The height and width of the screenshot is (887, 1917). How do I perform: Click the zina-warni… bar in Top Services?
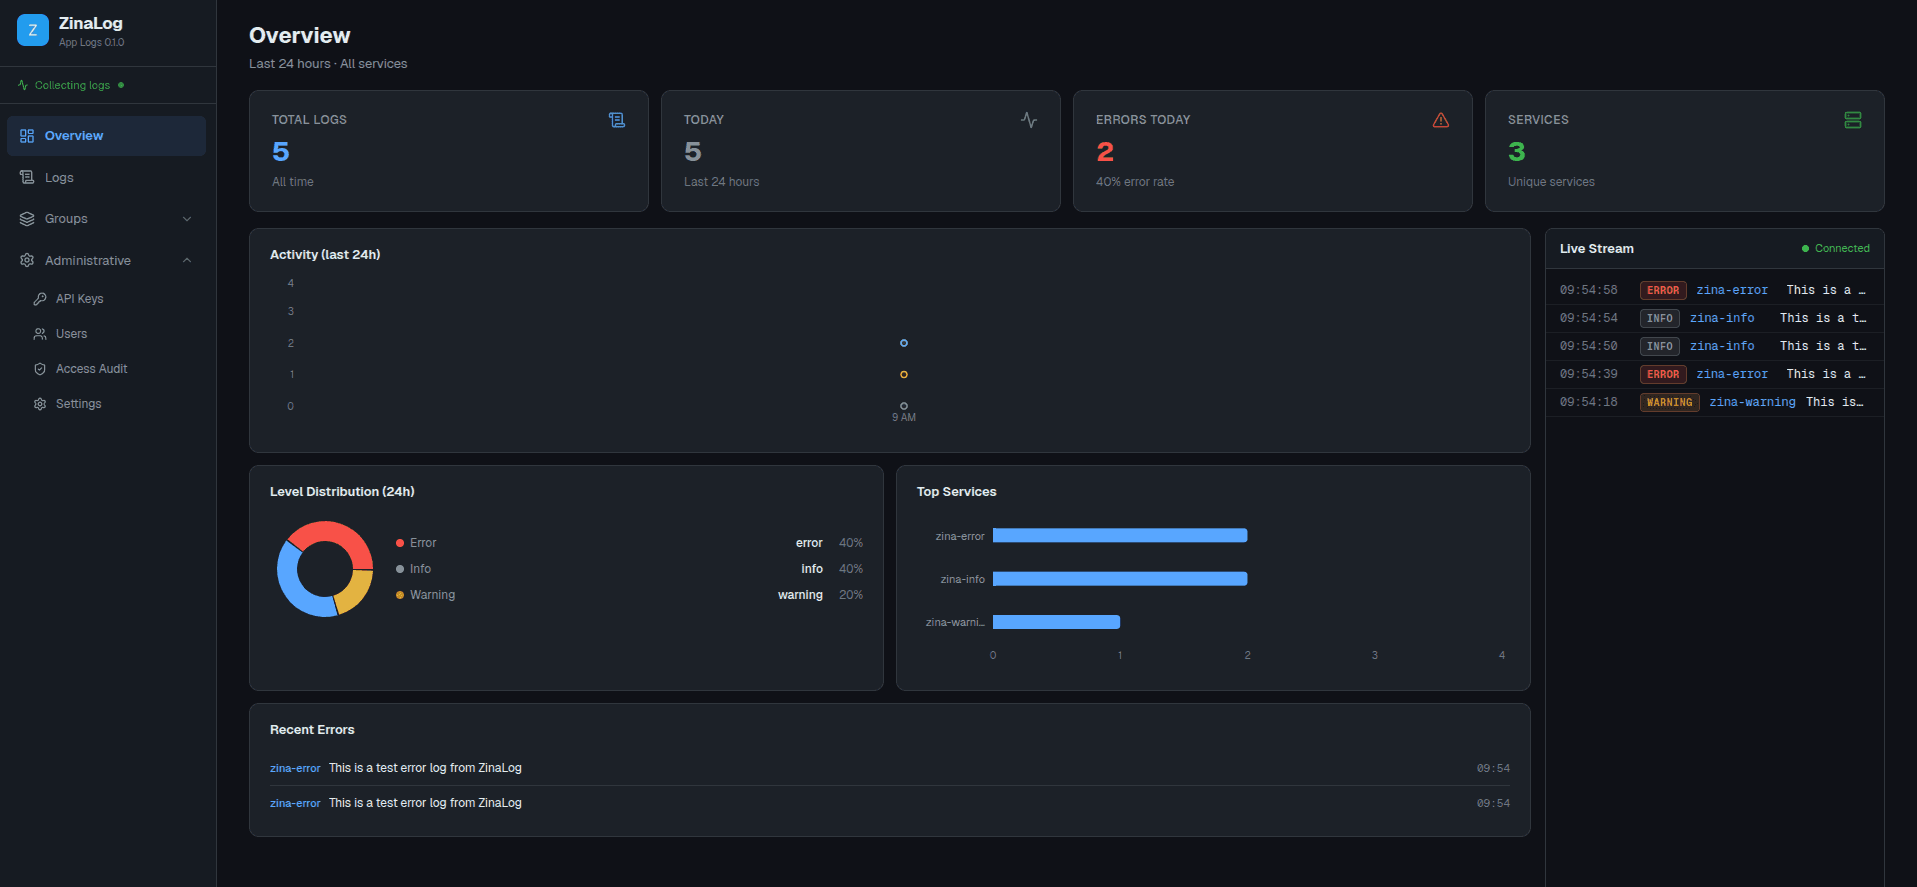pyautogui.click(x=1056, y=622)
